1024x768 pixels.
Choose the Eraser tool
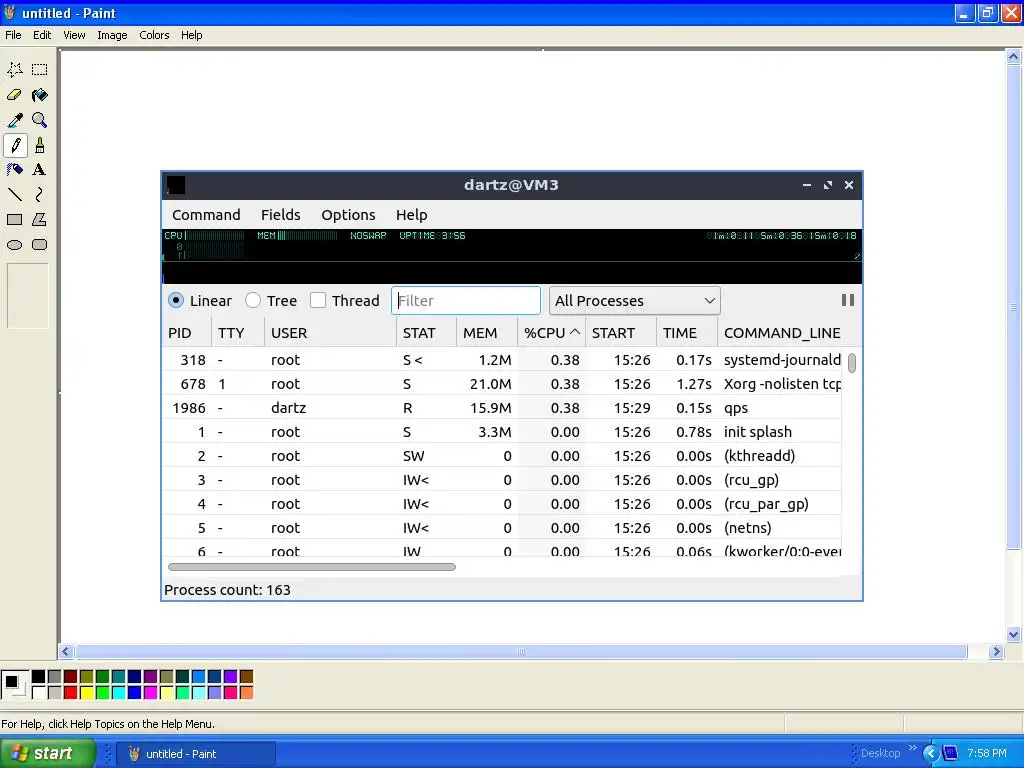15,95
